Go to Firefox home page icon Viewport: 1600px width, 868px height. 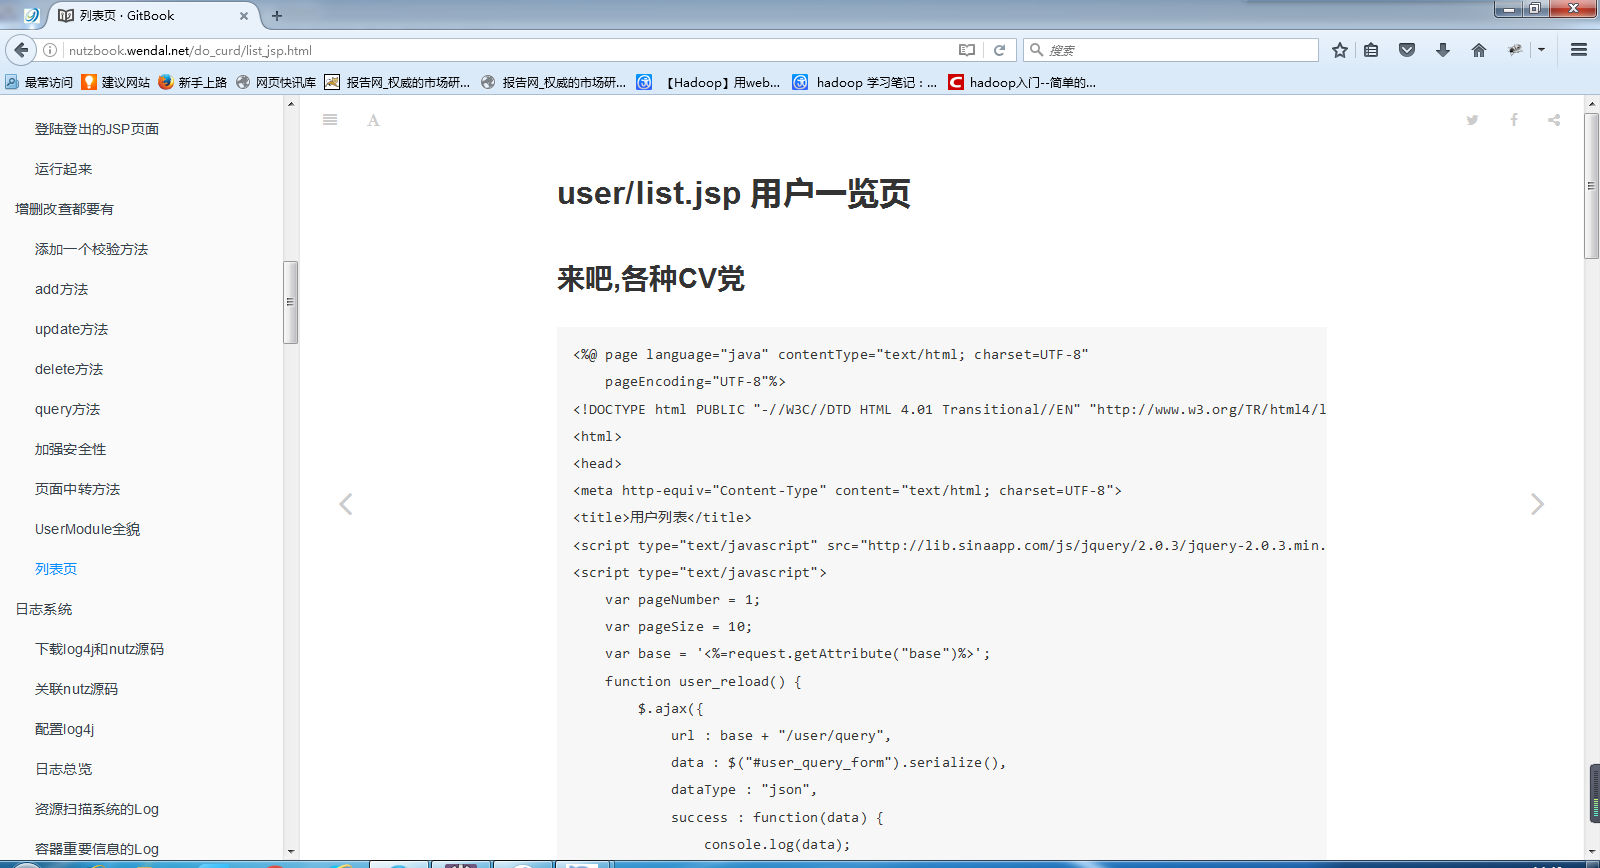point(1479,50)
